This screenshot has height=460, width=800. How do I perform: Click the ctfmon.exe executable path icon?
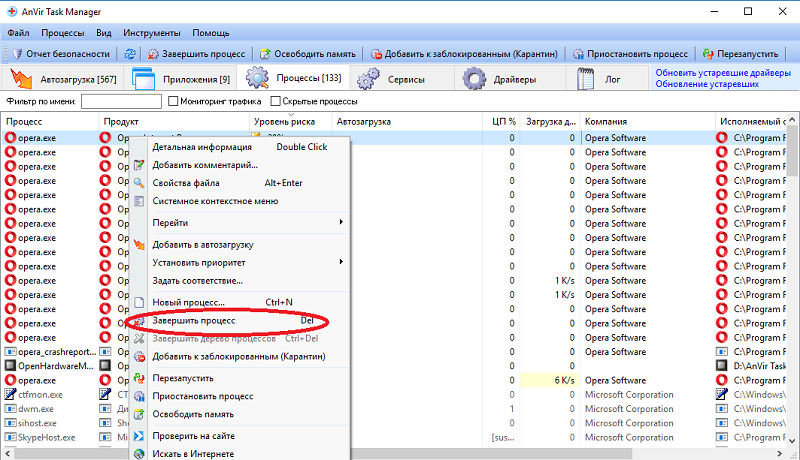coord(721,394)
